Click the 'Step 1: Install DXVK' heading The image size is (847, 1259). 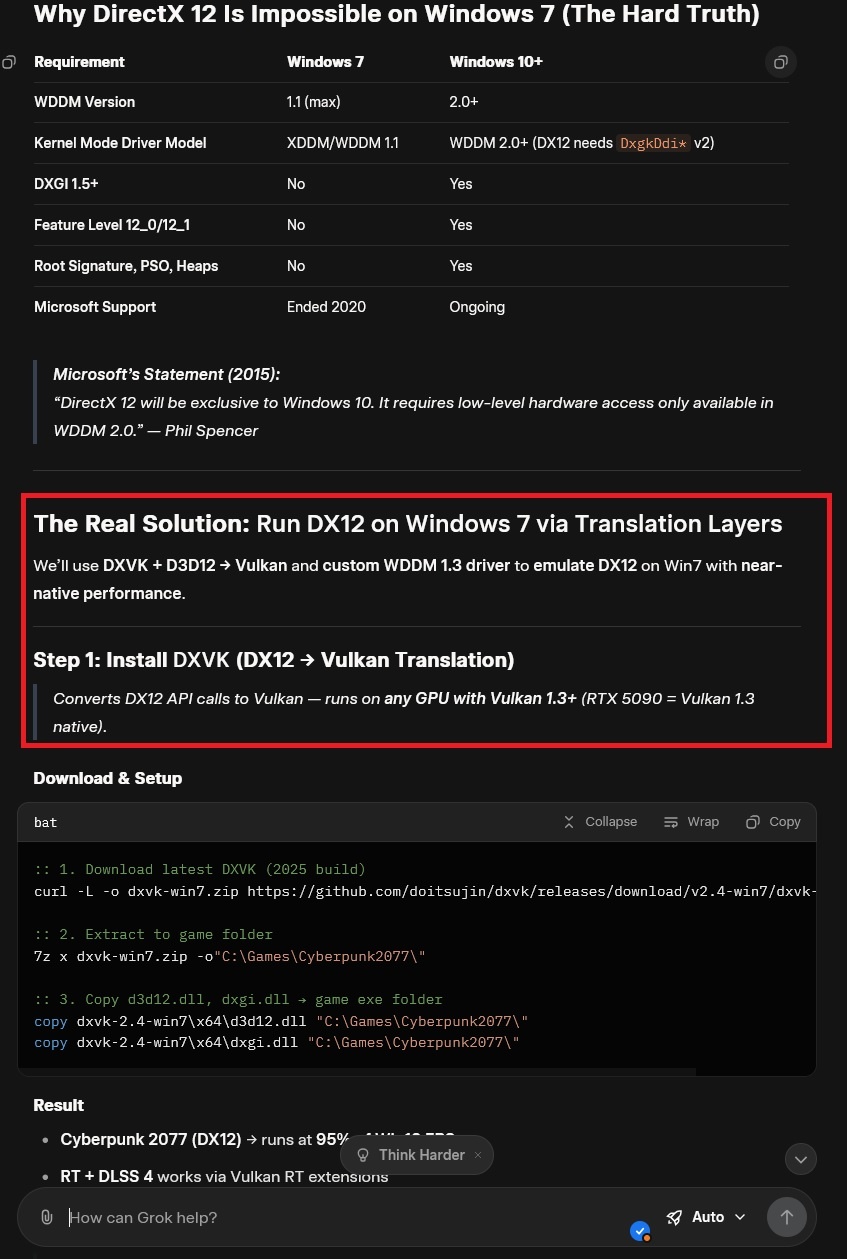coord(273,660)
